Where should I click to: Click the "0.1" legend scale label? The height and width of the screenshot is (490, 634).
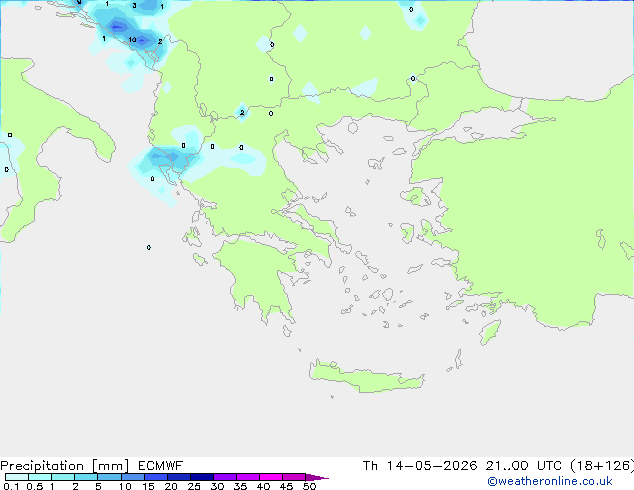11,486
